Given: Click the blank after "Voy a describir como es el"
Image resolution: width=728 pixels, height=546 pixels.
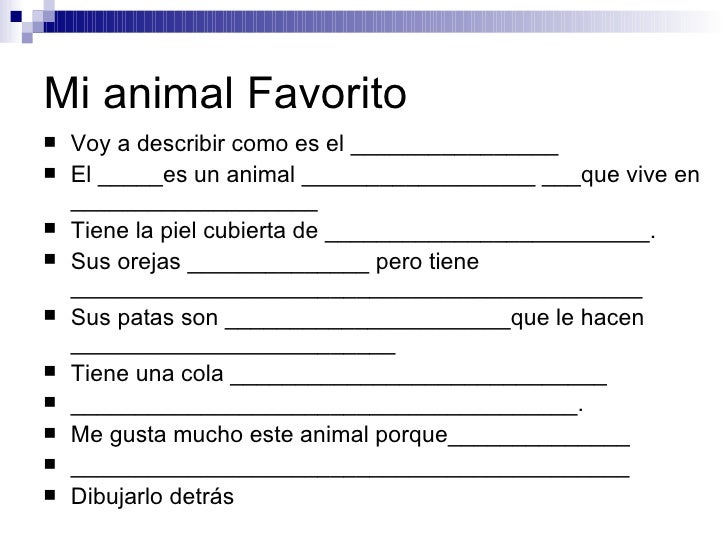Looking at the screenshot, I should pyautogui.click(x=454, y=152).
